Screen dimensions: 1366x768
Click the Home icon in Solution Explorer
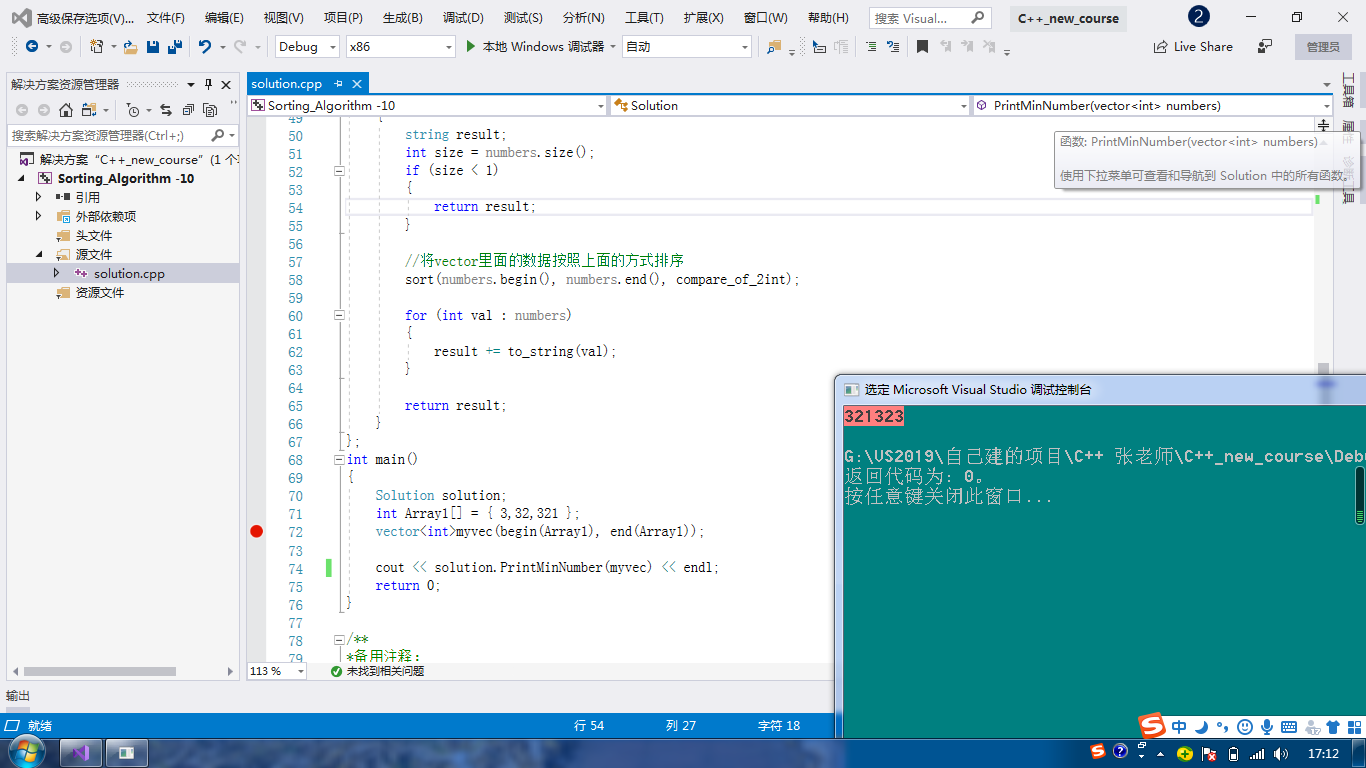[x=65, y=110]
